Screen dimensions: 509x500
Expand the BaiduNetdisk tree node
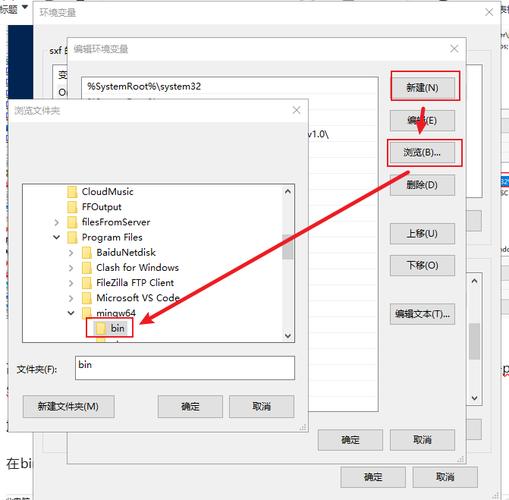pos(71,253)
